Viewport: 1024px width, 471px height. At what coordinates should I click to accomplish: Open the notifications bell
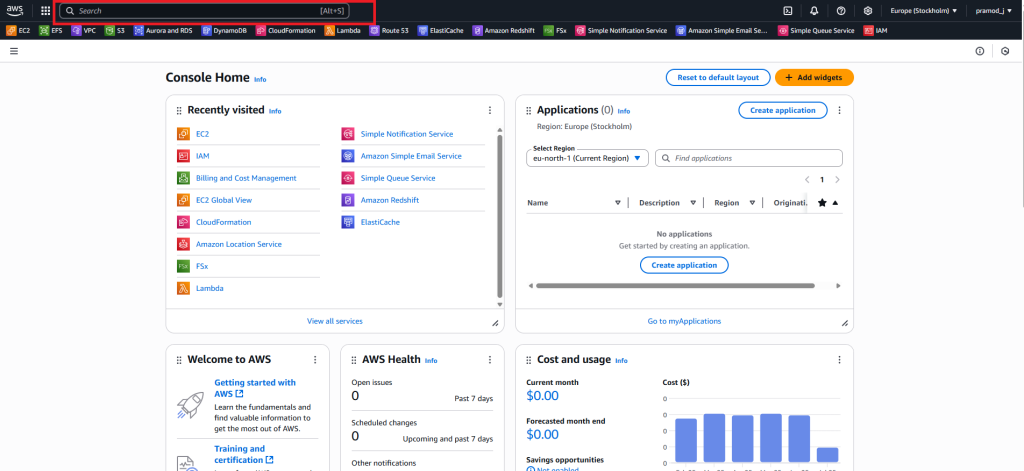814,10
